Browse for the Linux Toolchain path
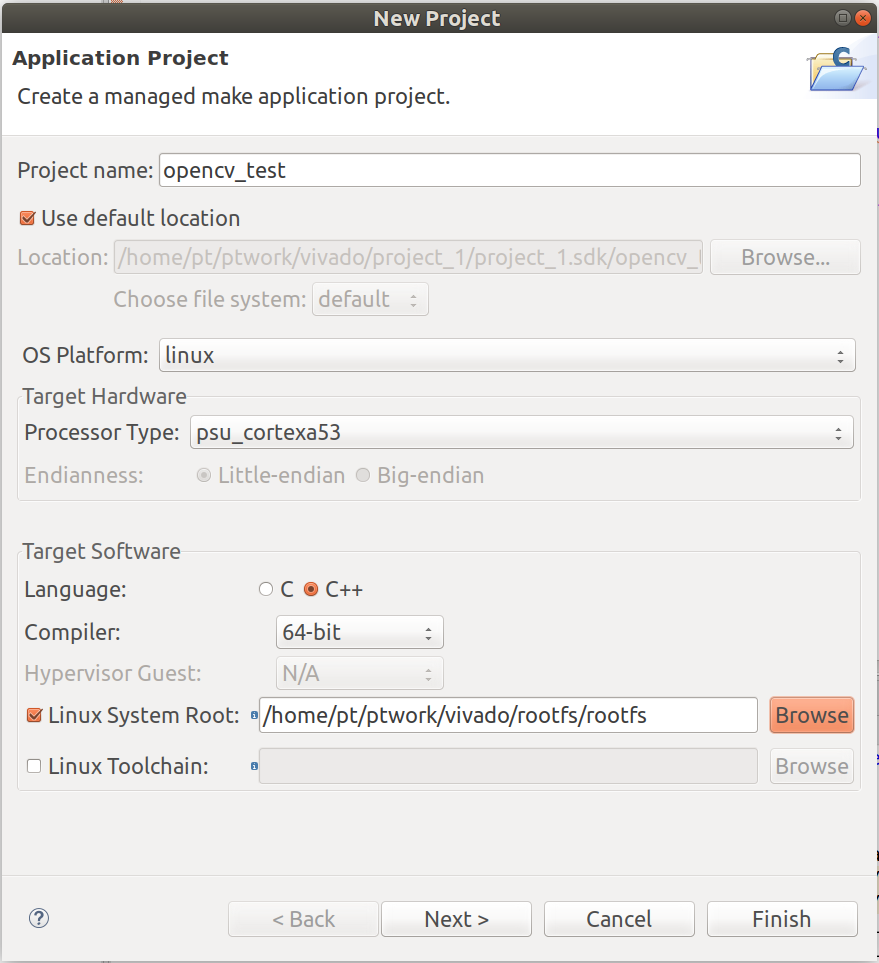 (x=811, y=766)
